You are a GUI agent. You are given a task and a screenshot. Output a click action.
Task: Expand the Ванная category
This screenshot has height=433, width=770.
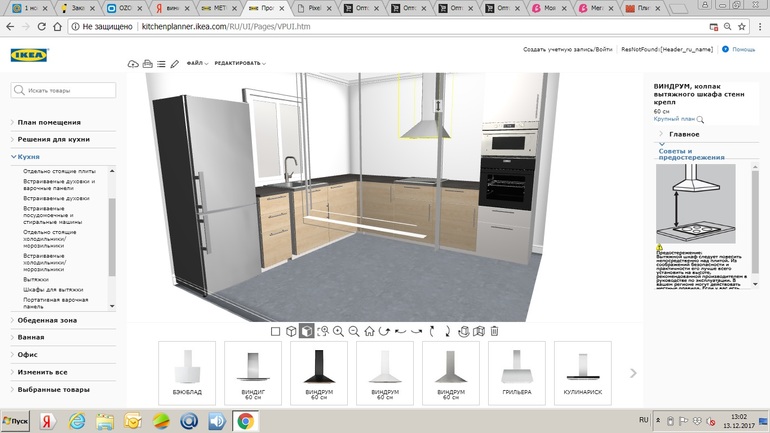tap(31, 337)
